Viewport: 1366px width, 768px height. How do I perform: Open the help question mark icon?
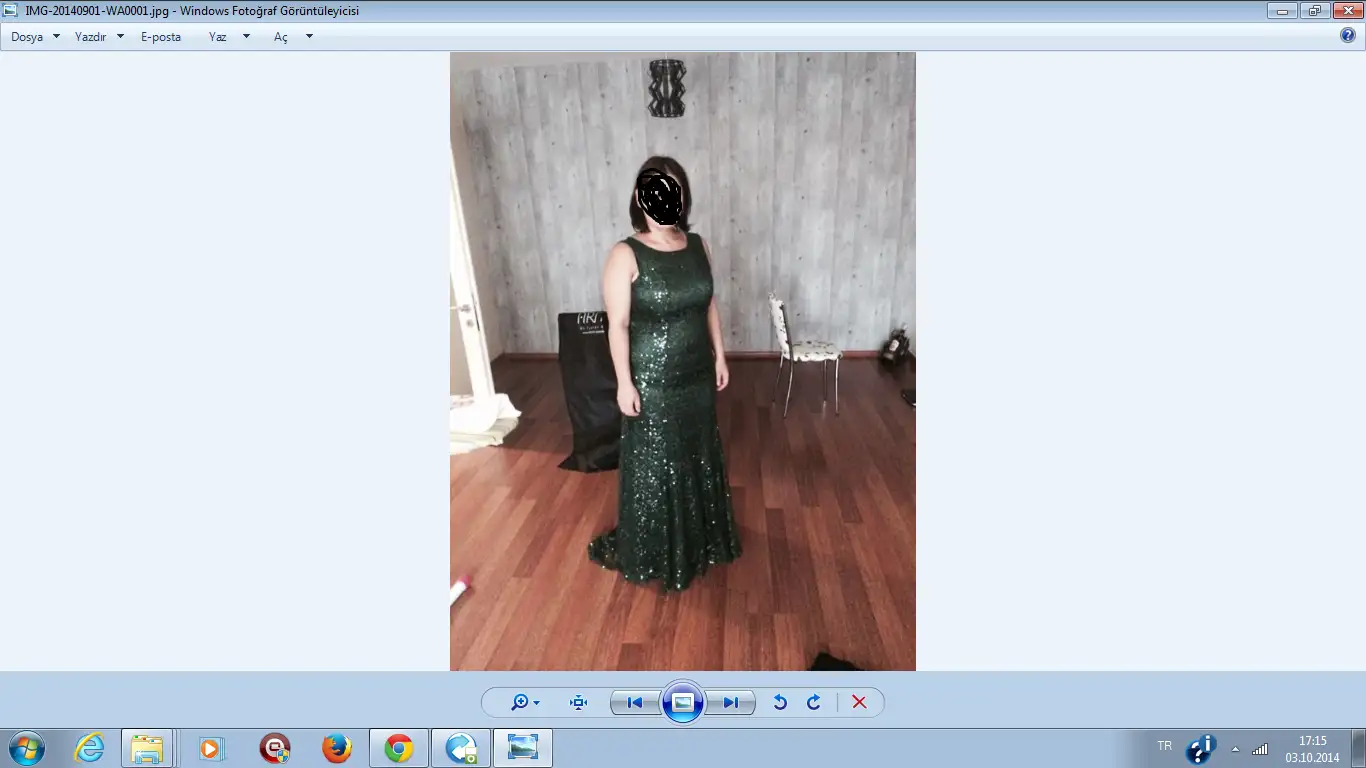[1347, 36]
